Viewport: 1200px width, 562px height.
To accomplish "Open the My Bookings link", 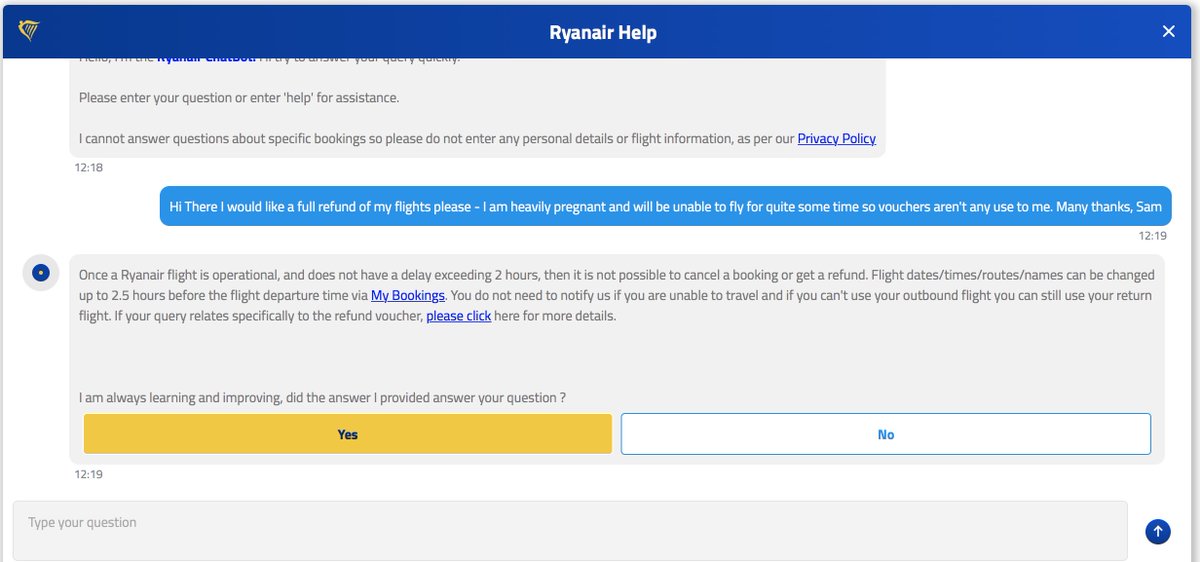I will (x=408, y=295).
